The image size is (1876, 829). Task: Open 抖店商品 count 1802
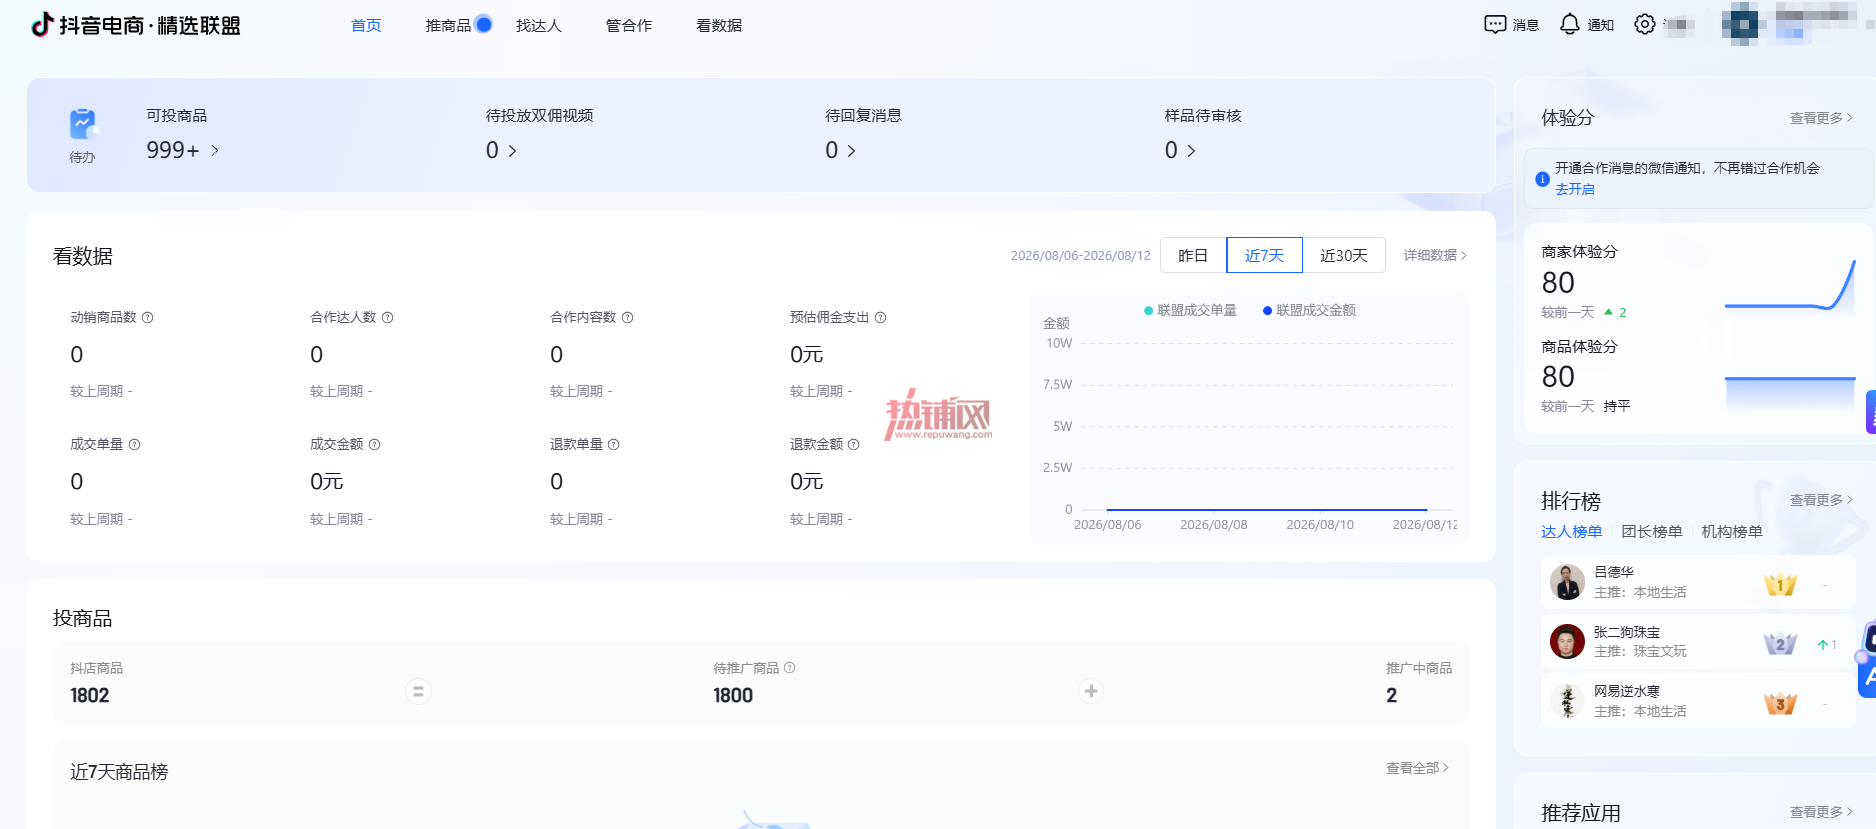click(x=90, y=696)
